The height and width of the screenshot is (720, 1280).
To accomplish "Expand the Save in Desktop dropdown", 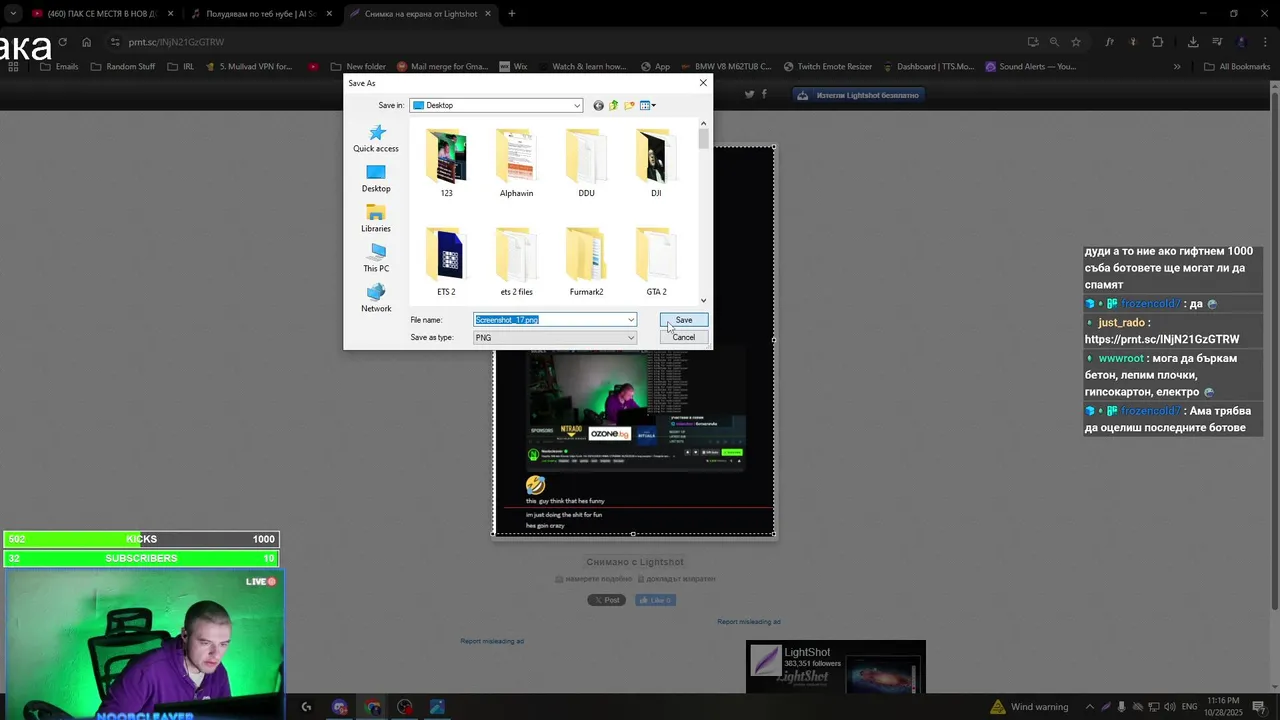I will click(x=577, y=105).
